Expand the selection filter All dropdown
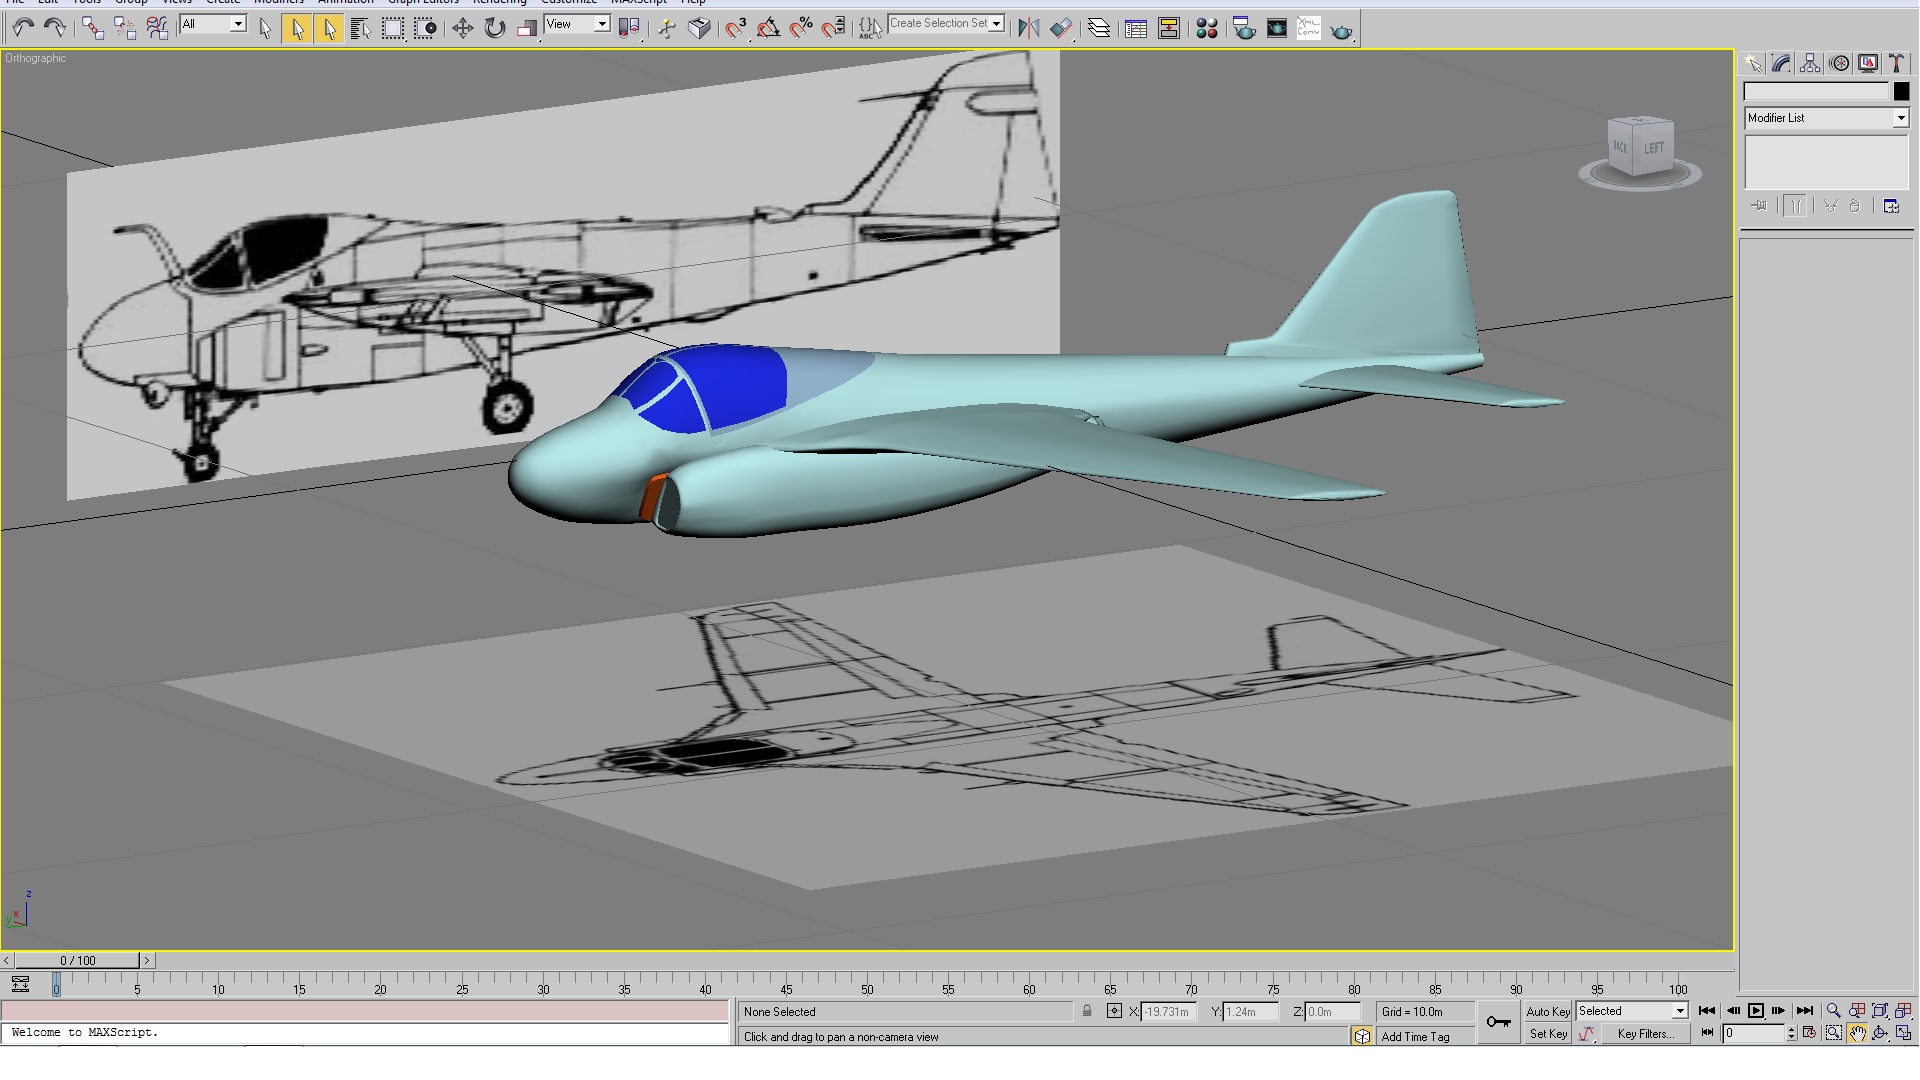This screenshot has height=1080, width=1920. [213, 24]
